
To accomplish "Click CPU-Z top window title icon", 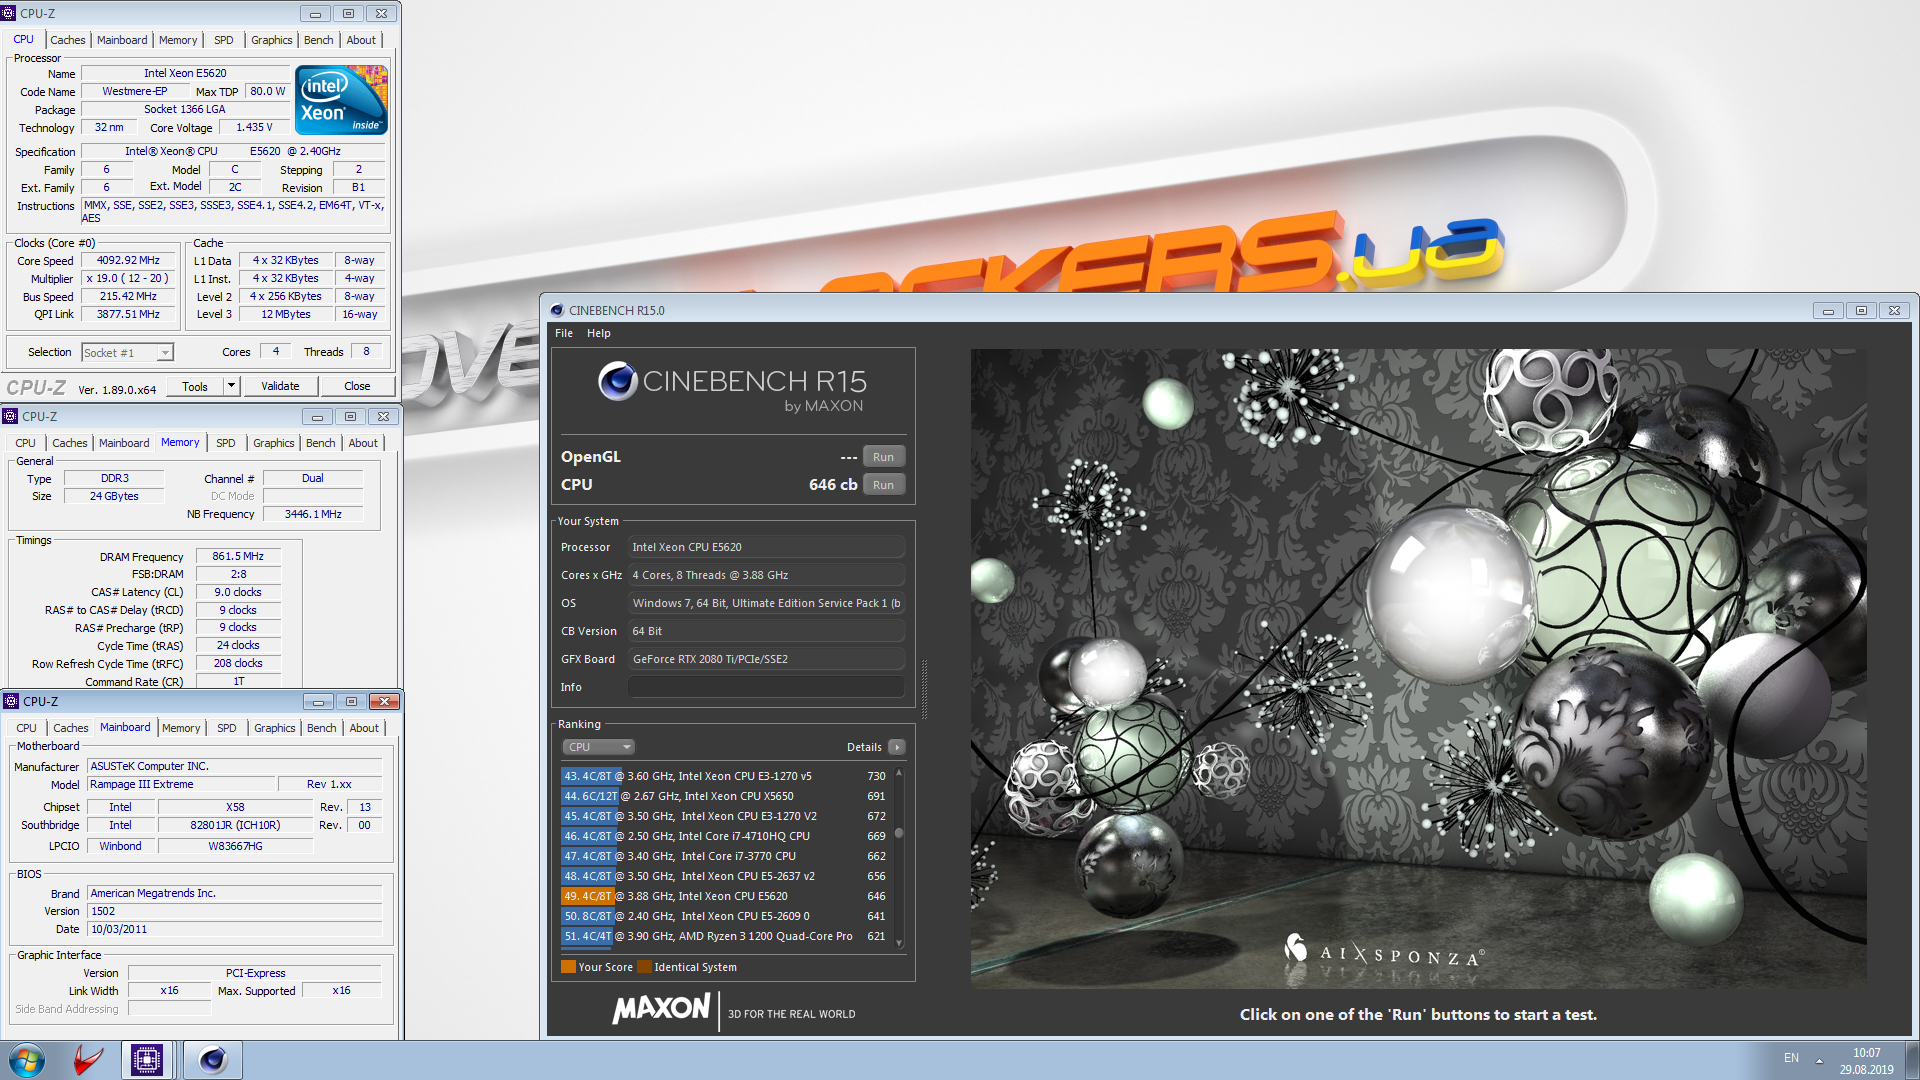I will 9,13.
